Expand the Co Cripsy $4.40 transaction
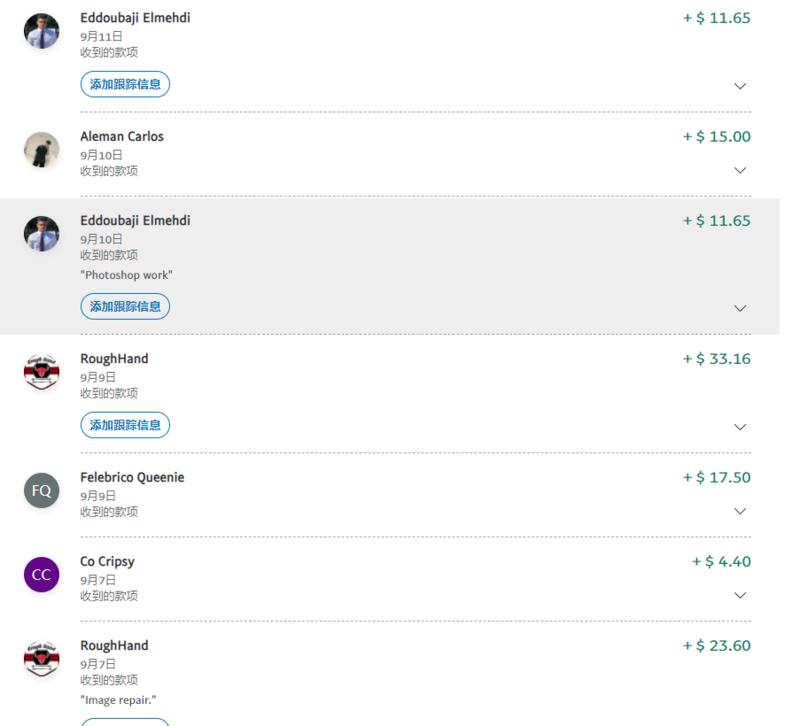Screen dimensions: 800x726 pos(740,595)
